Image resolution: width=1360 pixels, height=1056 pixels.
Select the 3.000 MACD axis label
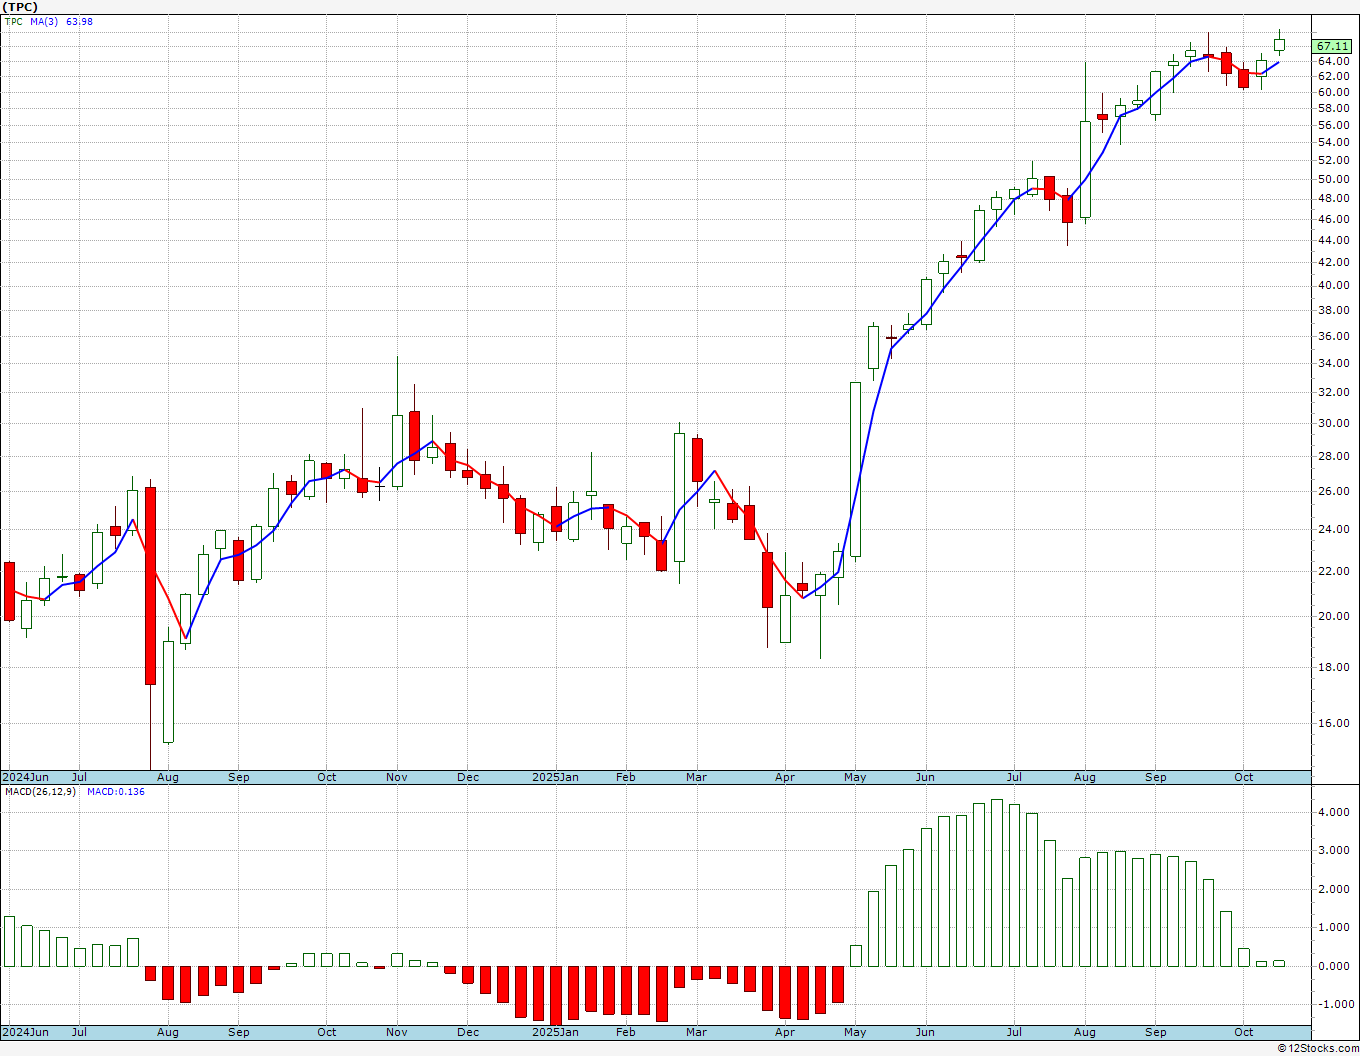pos(1335,850)
